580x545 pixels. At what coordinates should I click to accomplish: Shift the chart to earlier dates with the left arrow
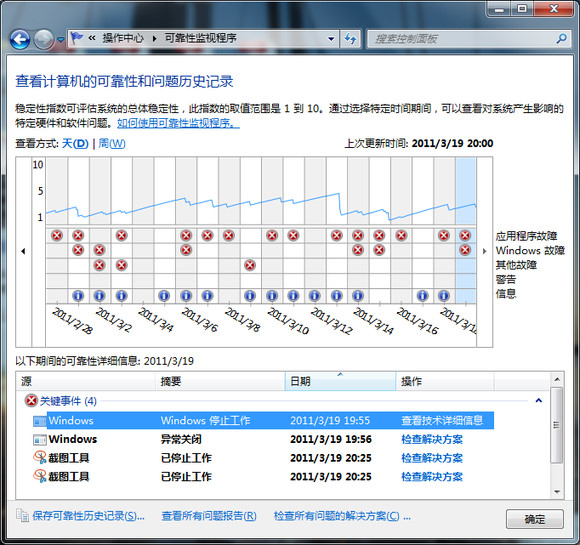coord(23,251)
